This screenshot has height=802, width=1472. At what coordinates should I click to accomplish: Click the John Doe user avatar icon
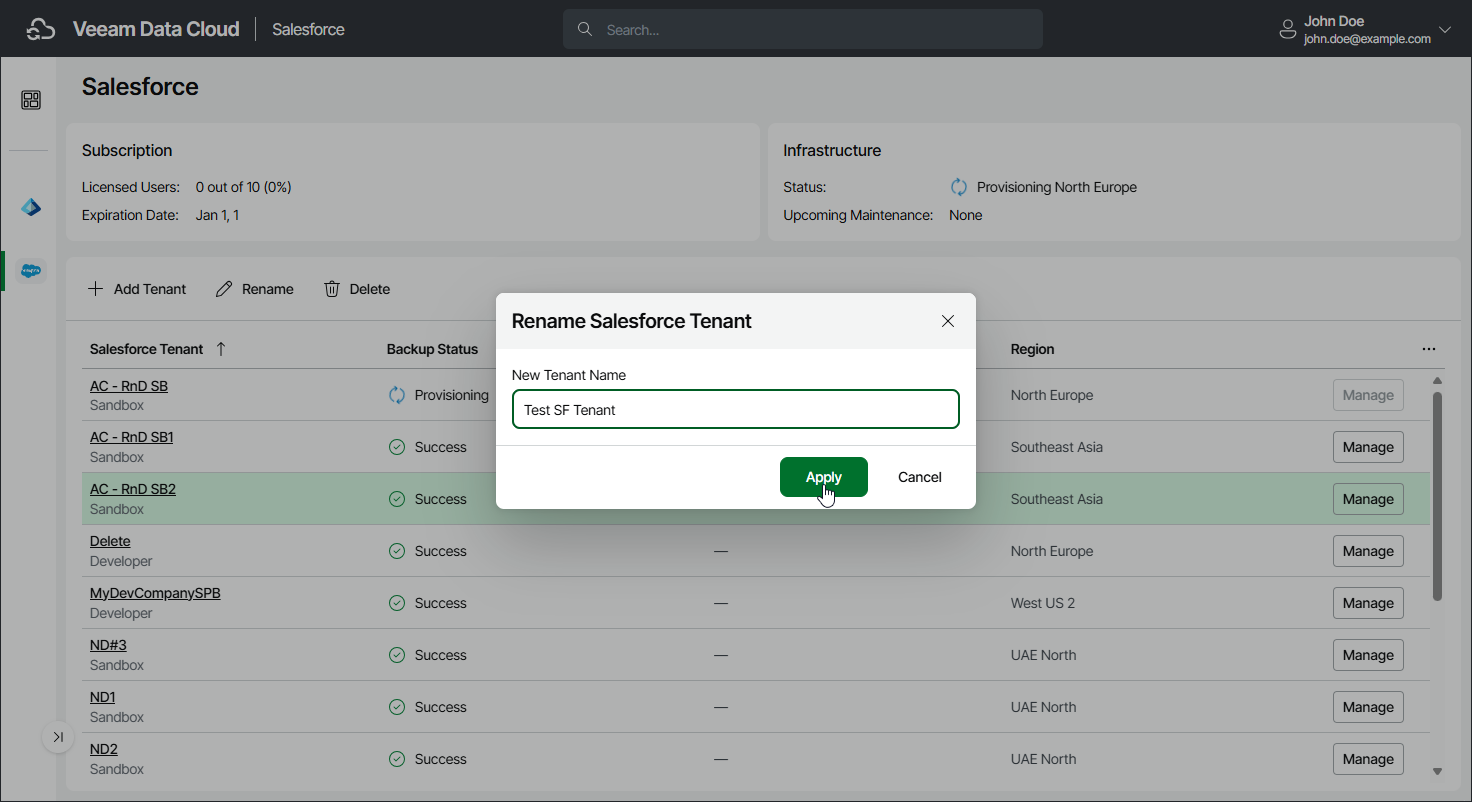(x=1288, y=30)
